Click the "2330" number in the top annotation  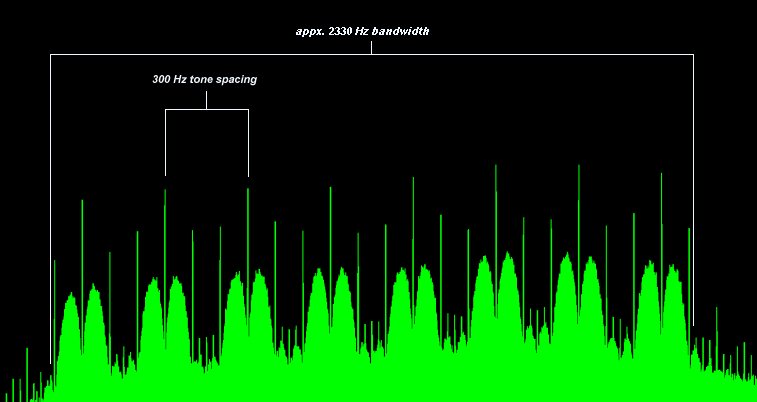[x=340, y=31]
